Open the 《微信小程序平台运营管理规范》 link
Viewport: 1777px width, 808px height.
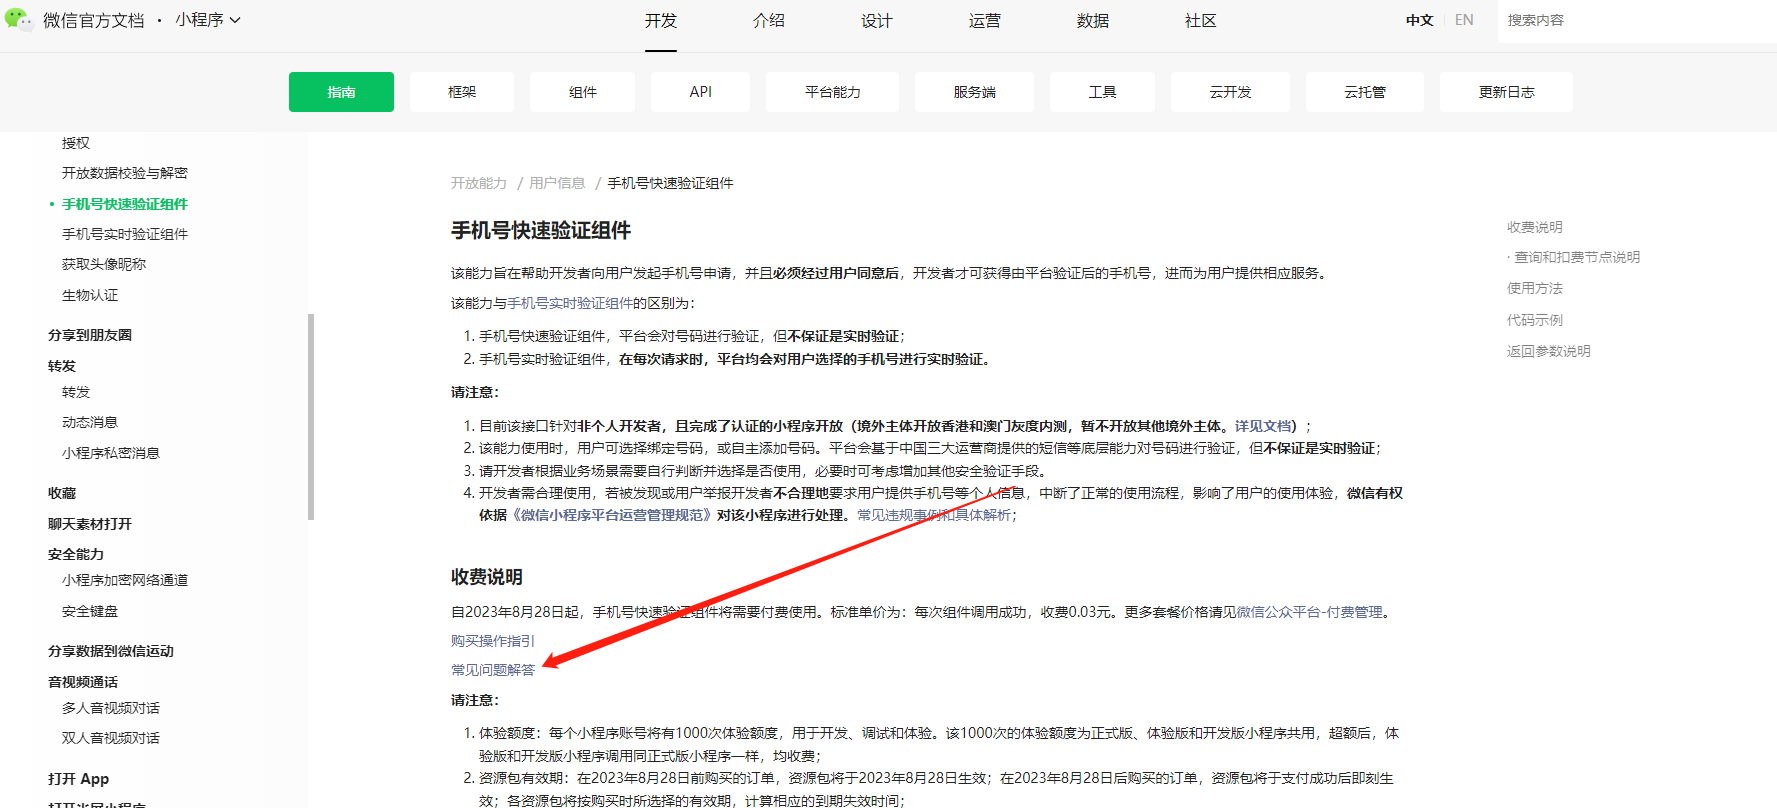click(x=612, y=515)
